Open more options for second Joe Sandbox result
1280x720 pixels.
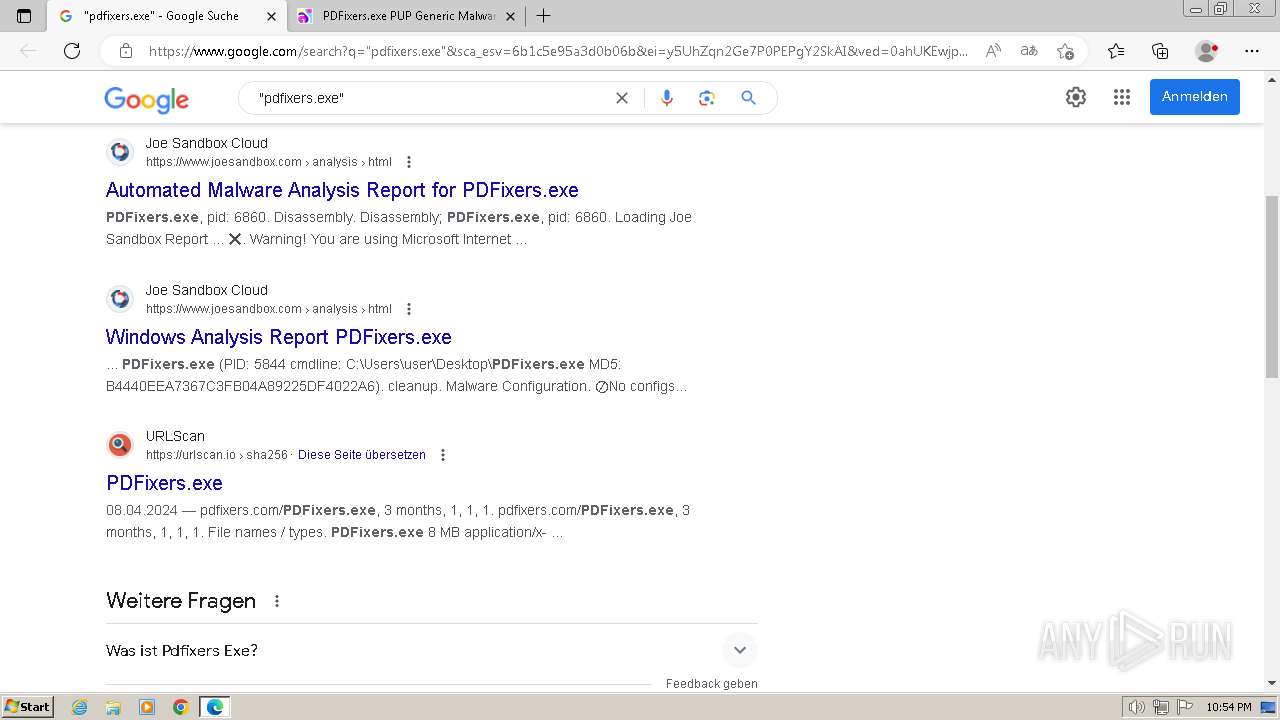point(408,309)
